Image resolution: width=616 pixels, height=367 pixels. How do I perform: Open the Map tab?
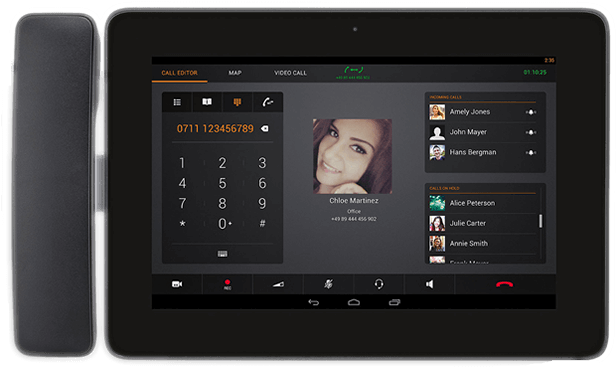coord(235,73)
